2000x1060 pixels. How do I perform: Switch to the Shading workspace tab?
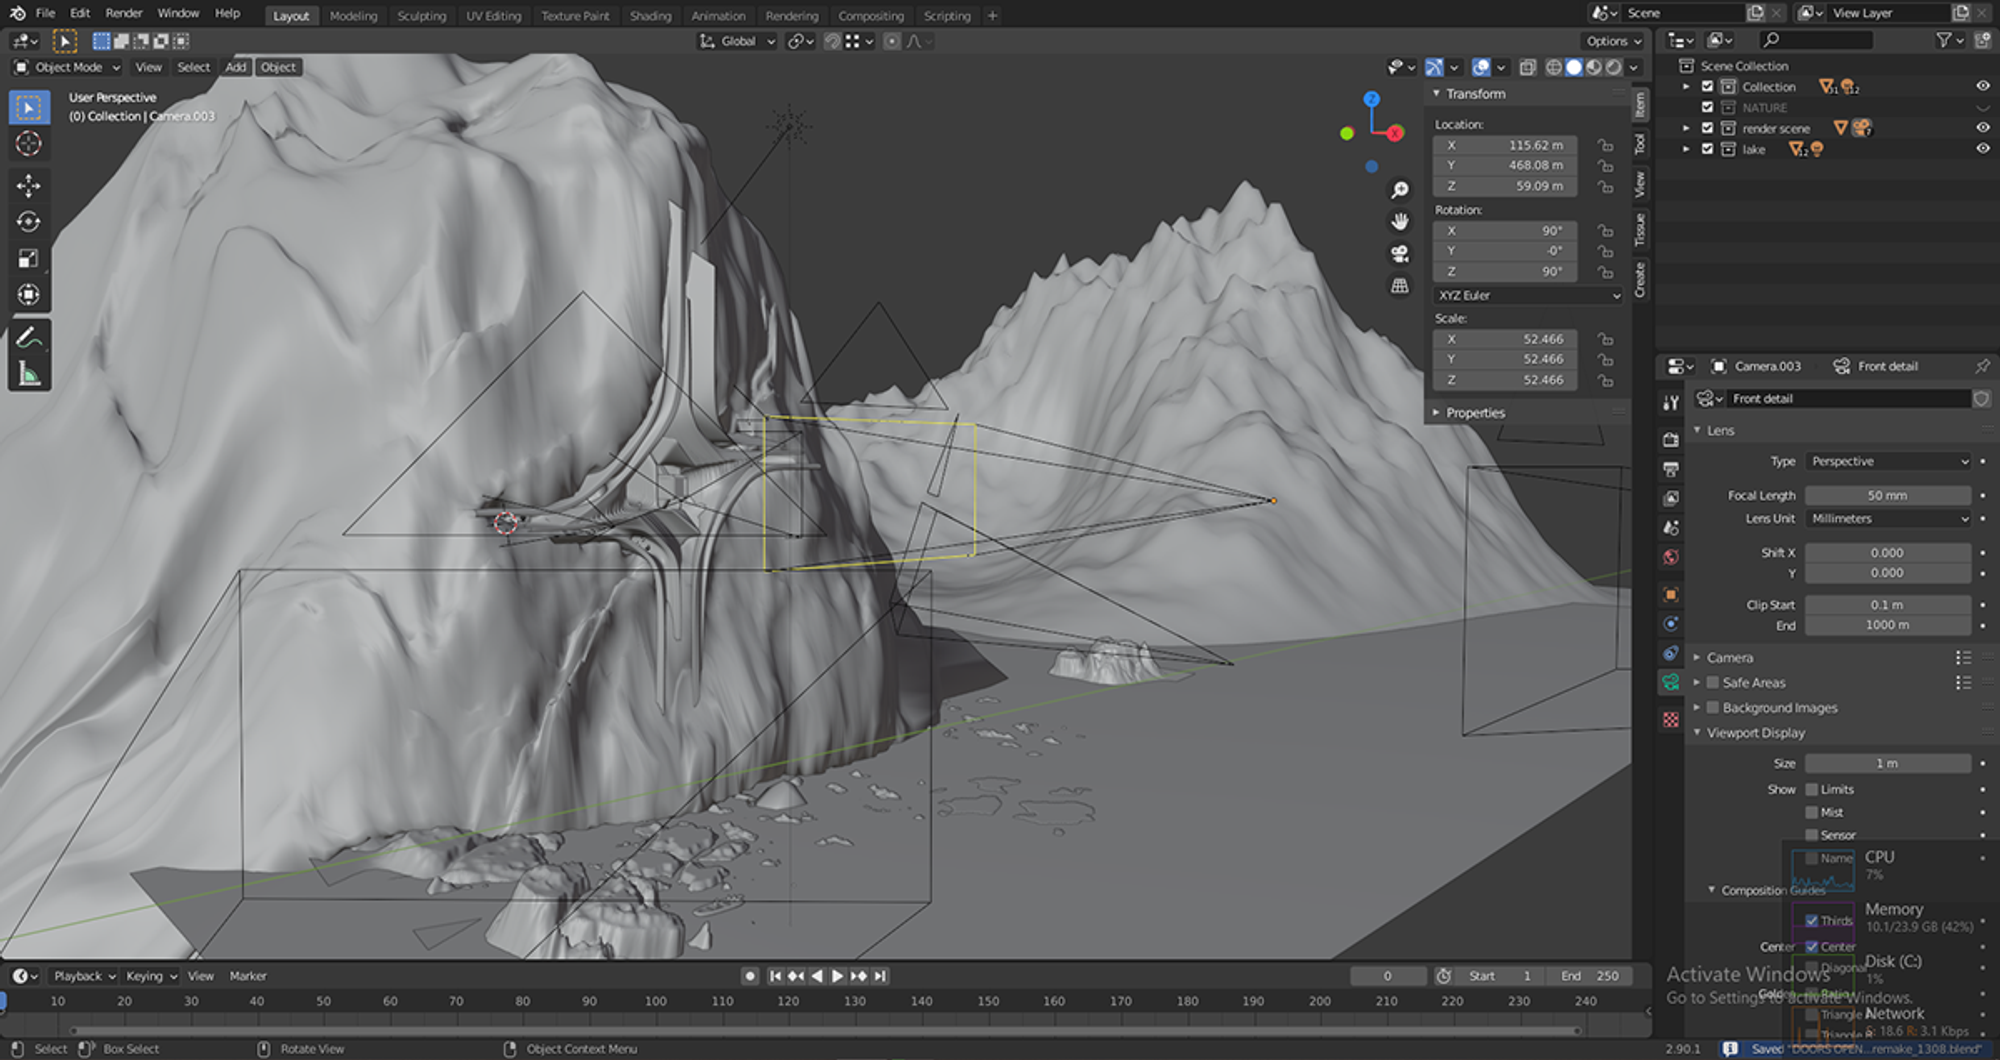[x=650, y=16]
